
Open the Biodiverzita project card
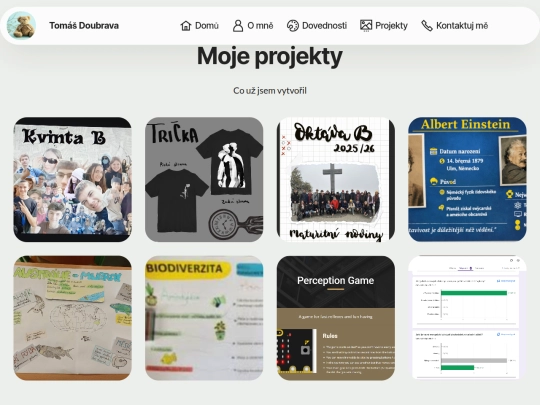204,318
